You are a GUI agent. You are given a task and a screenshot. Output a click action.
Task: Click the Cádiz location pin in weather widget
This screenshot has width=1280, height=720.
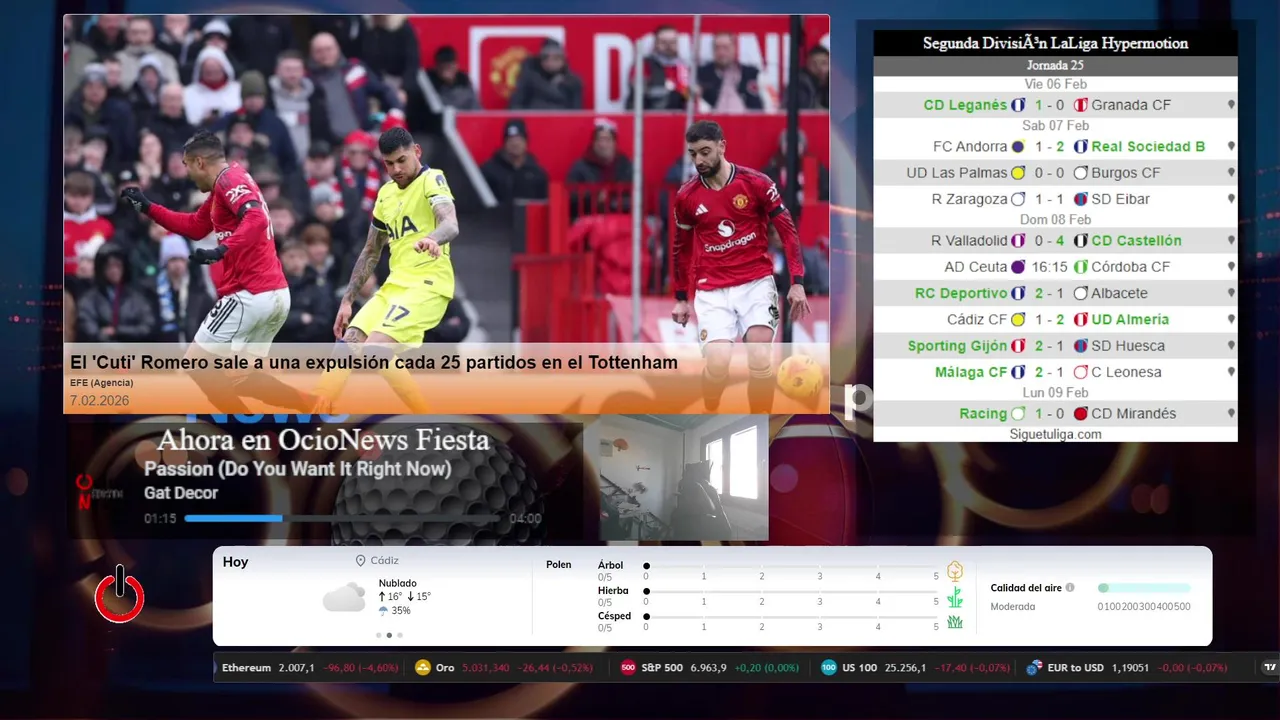pyautogui.click(x=361, y=561)
